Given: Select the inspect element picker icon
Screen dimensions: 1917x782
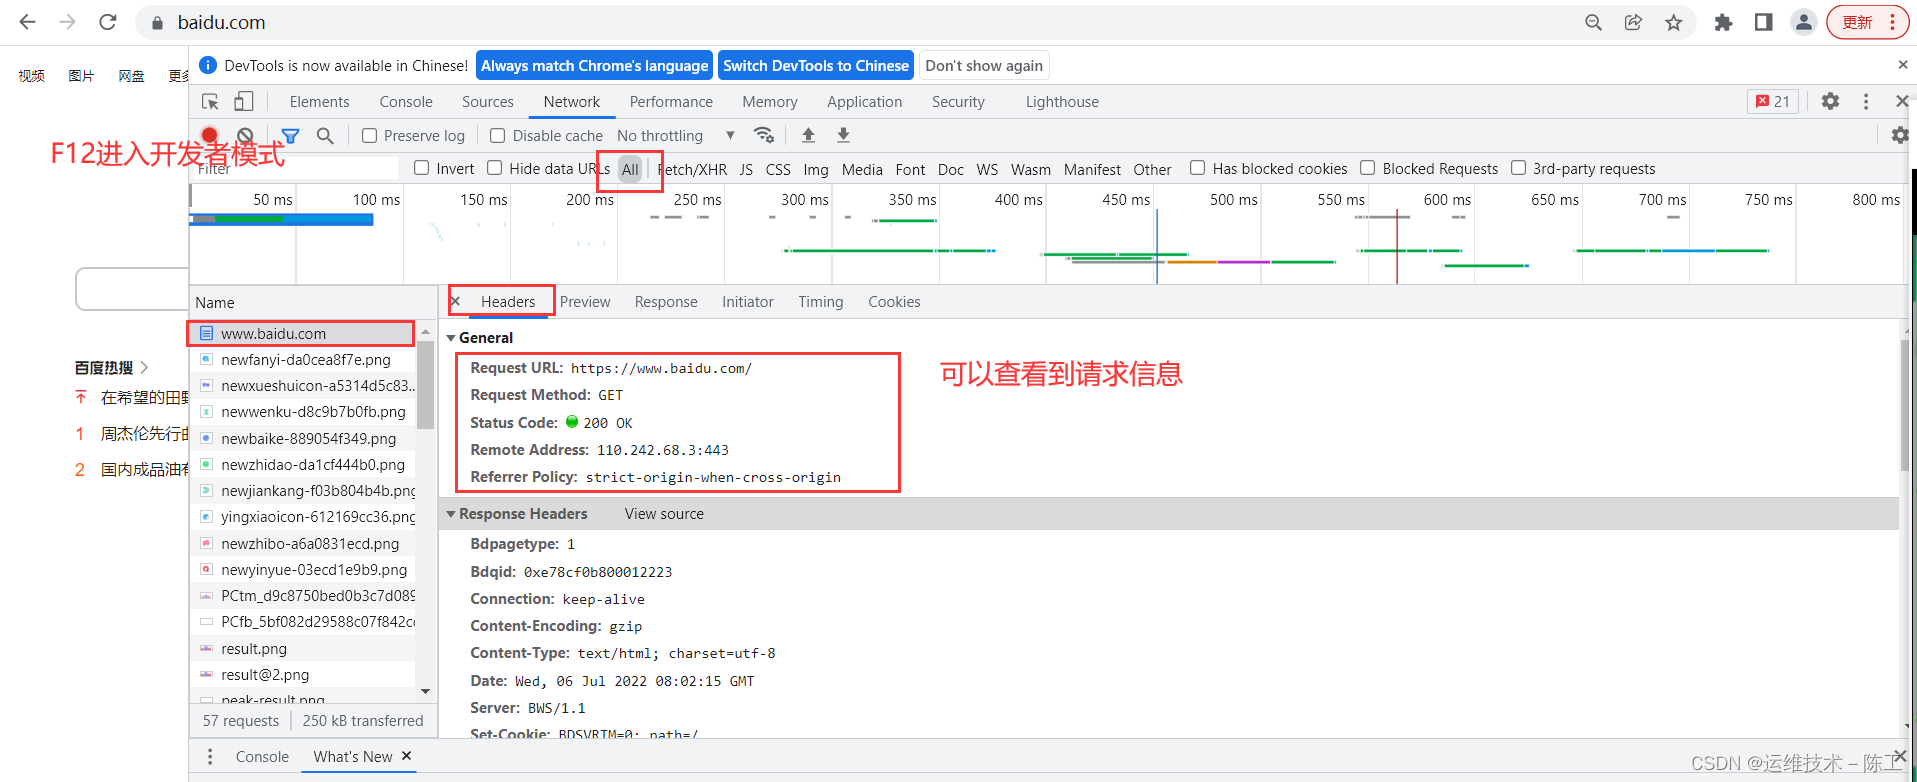Looking at the screenshot, I should coord(210,102).
